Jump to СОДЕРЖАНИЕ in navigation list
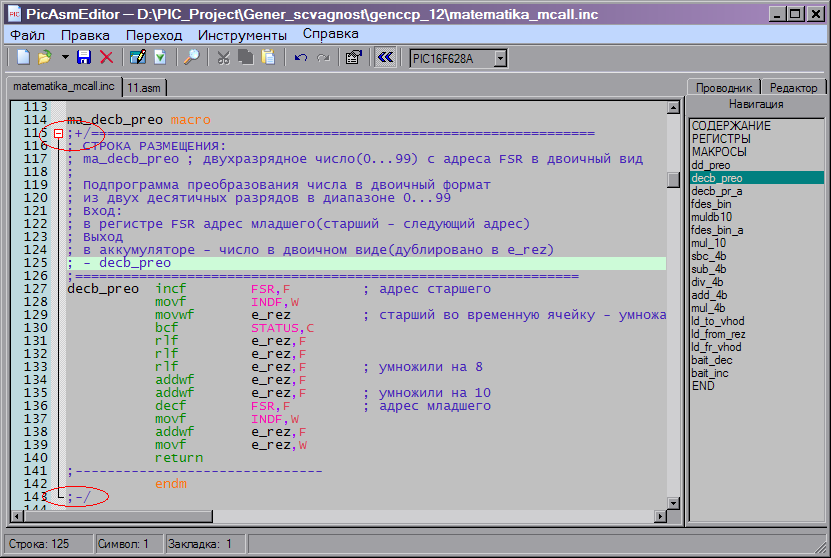This screenshot has width=831, height=558. [x=756, y=126]
